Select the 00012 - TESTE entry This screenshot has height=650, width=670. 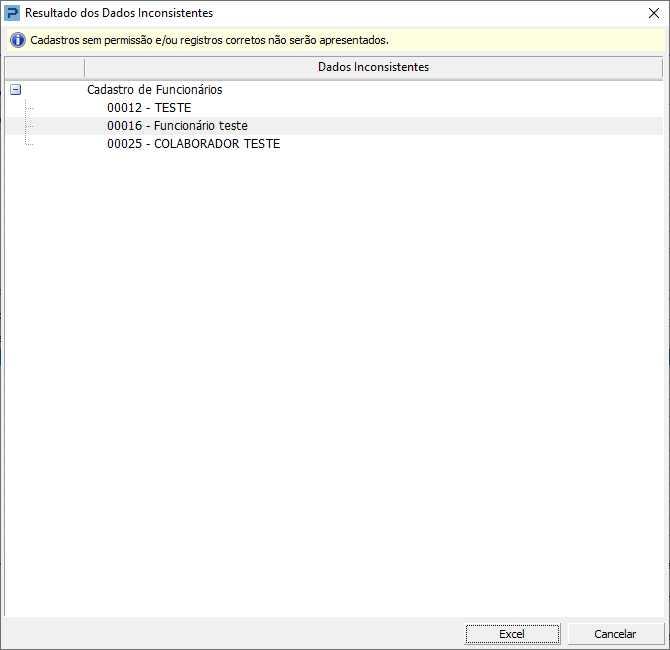[x=334, y=108]
